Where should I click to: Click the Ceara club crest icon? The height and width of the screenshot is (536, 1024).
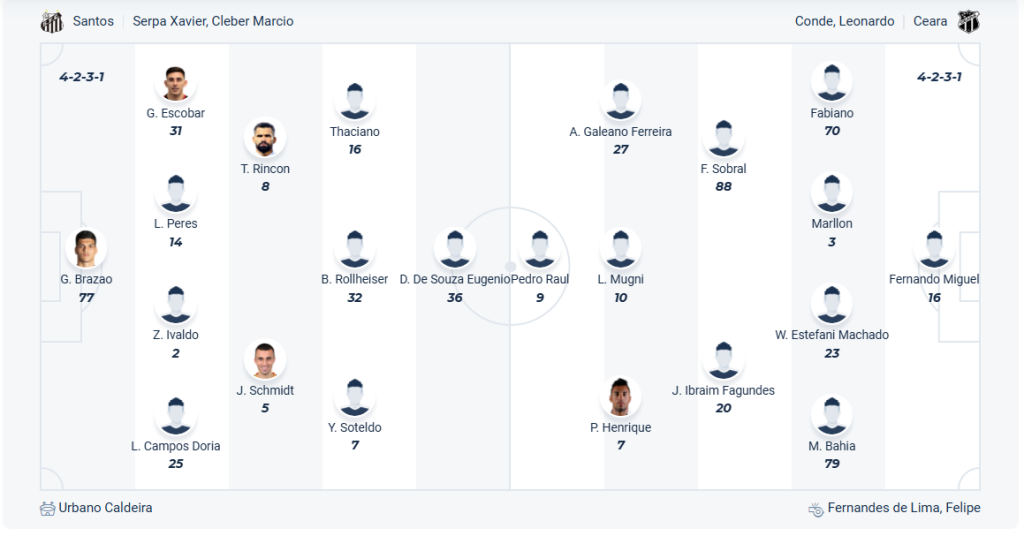coord(968,21)
